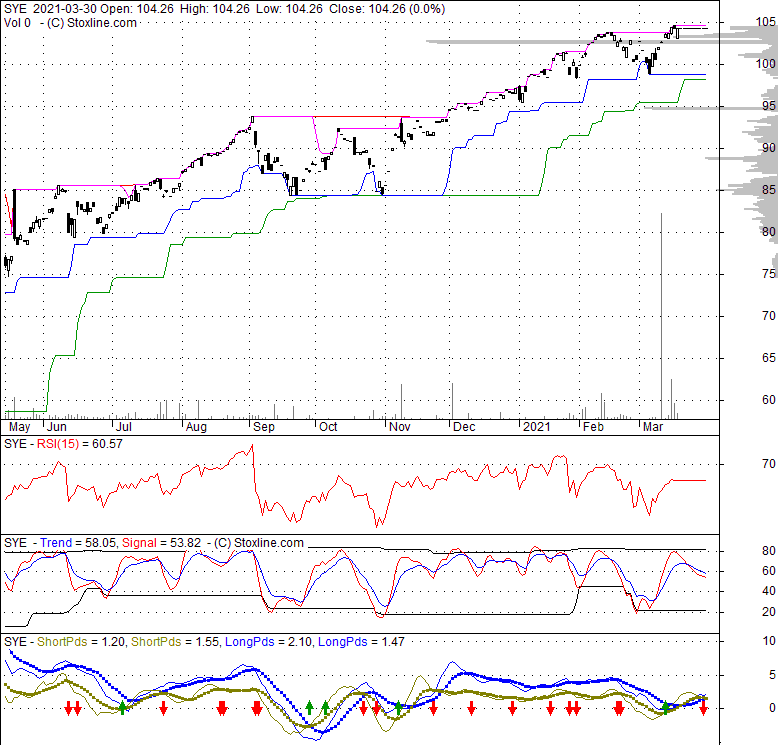Select the May label on the time axis

tap(19, 427)
